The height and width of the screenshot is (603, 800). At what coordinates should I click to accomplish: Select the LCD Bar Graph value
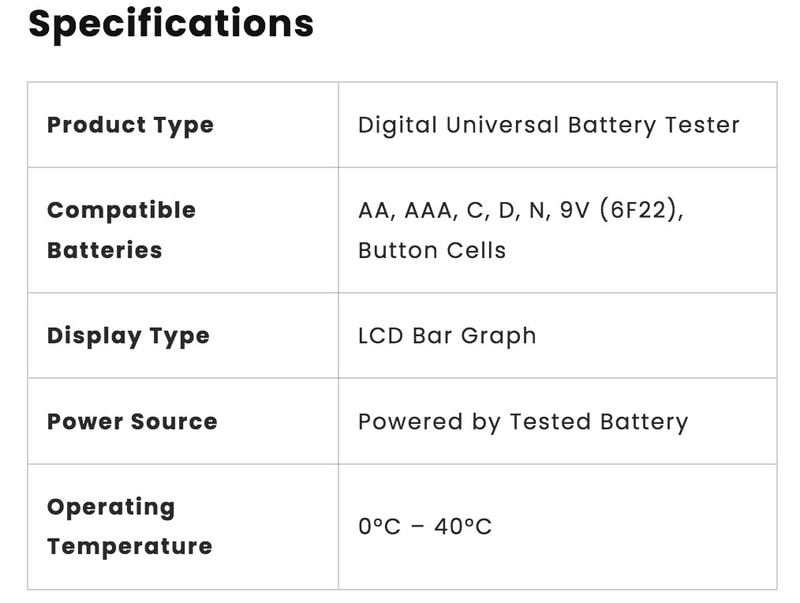447,335
